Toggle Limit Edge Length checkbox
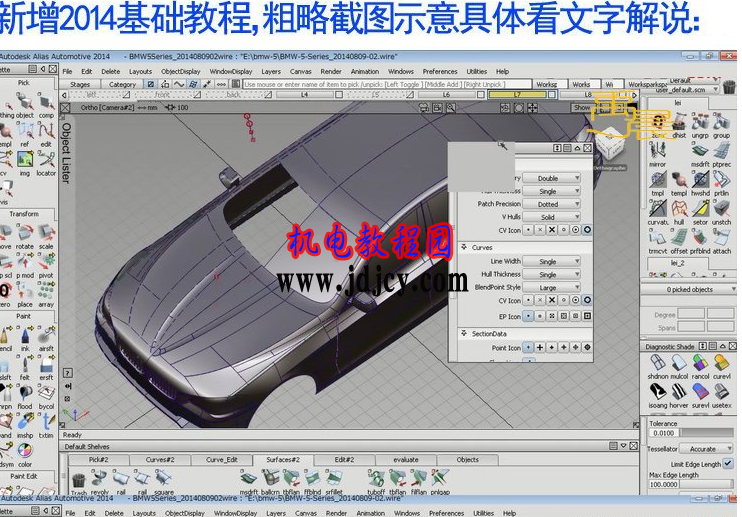The height and width of the screenshot is (517, 742). point(728,464)
